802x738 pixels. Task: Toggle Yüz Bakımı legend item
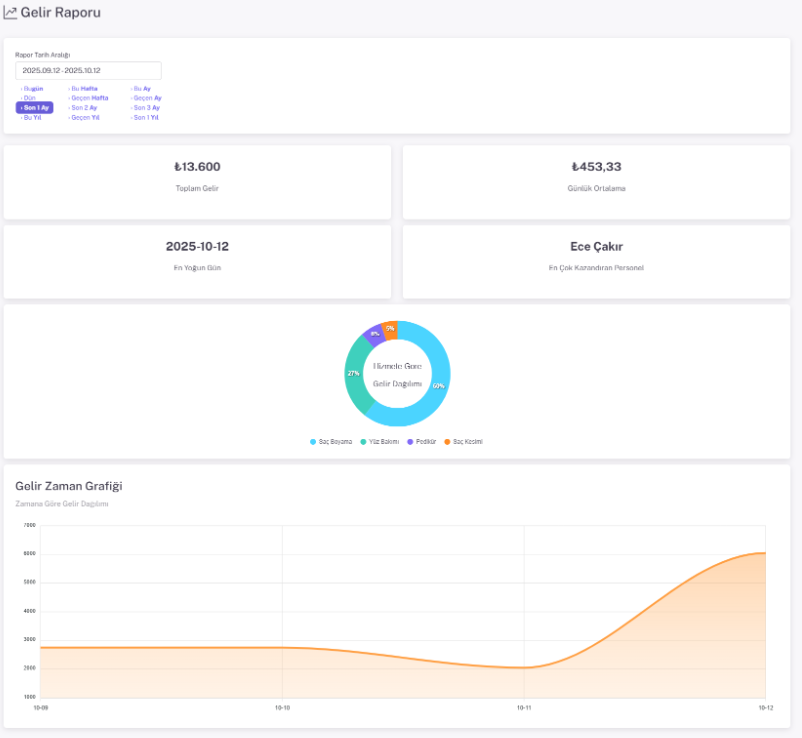pos(380,441)
